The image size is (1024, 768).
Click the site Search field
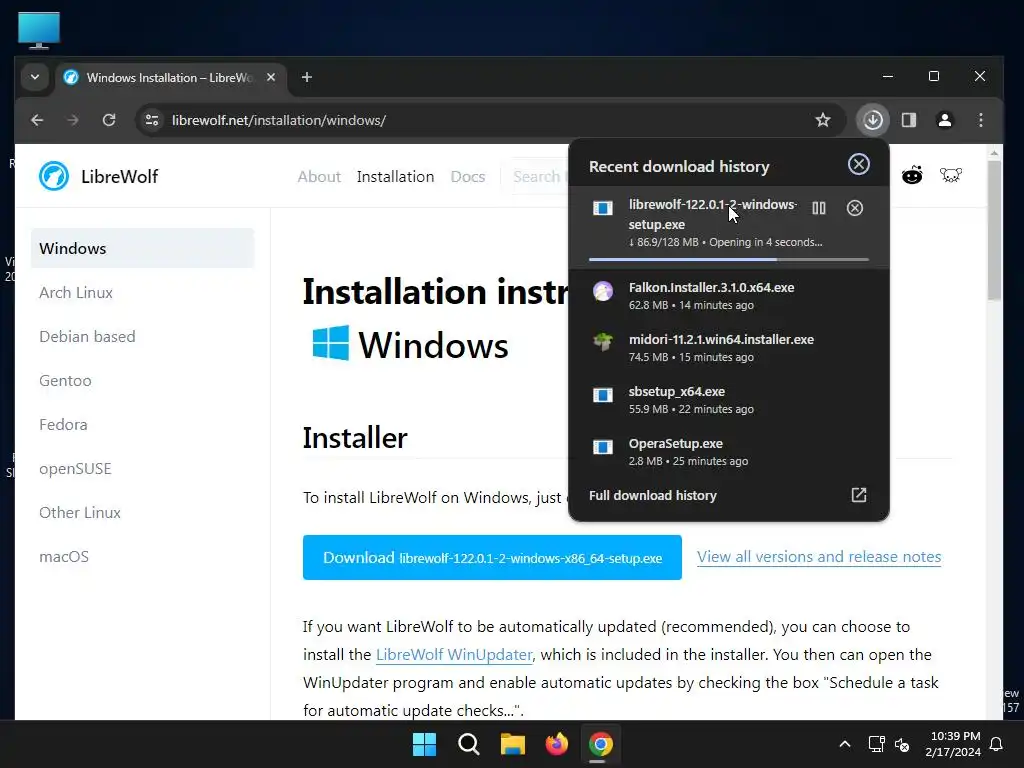point(537,176)
